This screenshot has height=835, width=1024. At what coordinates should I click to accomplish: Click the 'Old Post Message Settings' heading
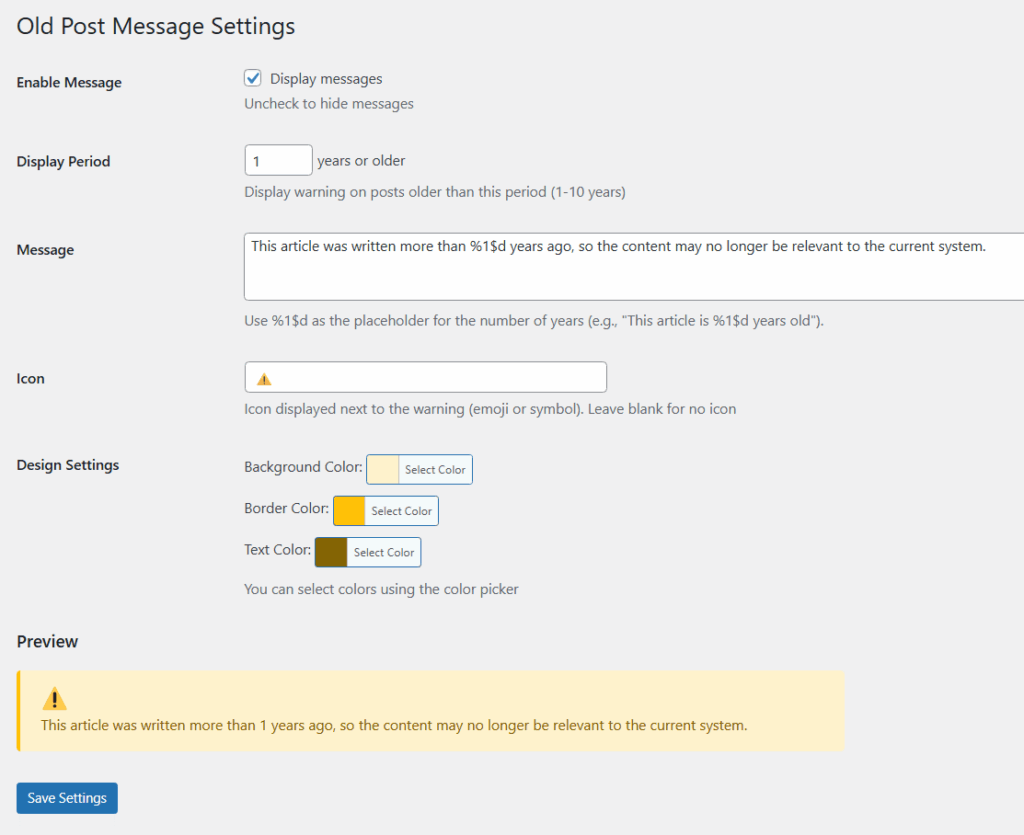click(156, 26)
